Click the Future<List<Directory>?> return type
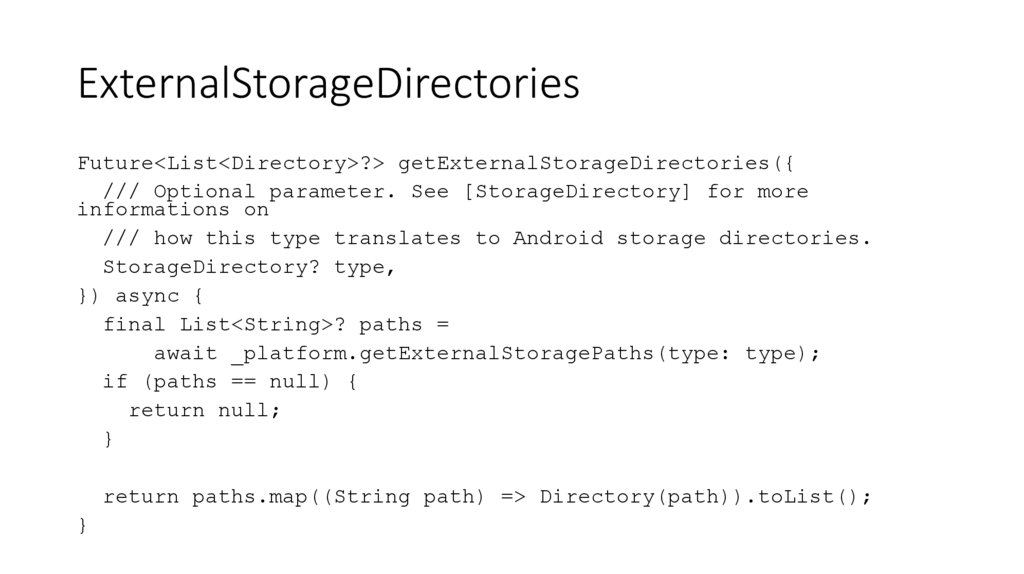1024x574 pixels. 232,163
